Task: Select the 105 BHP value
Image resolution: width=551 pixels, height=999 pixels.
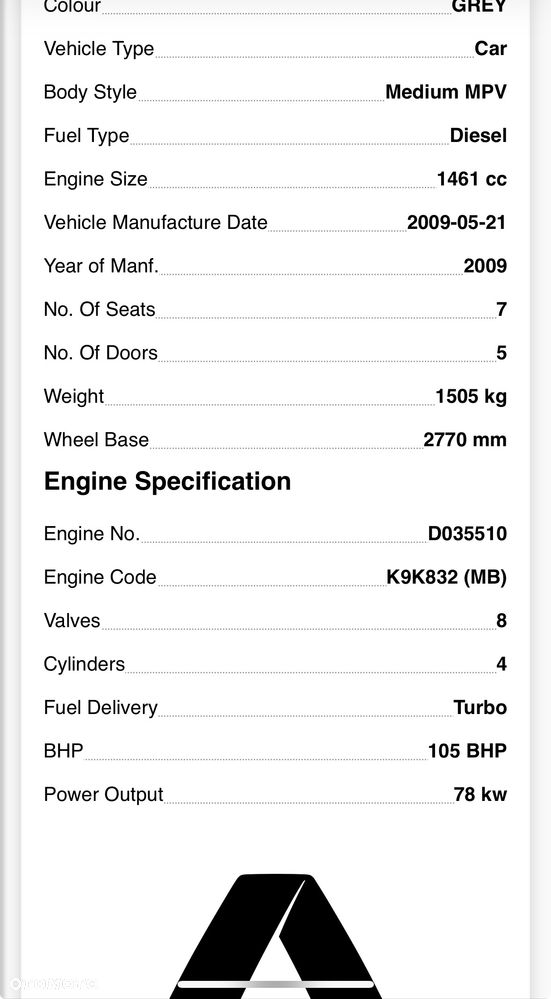Action: 468,751
